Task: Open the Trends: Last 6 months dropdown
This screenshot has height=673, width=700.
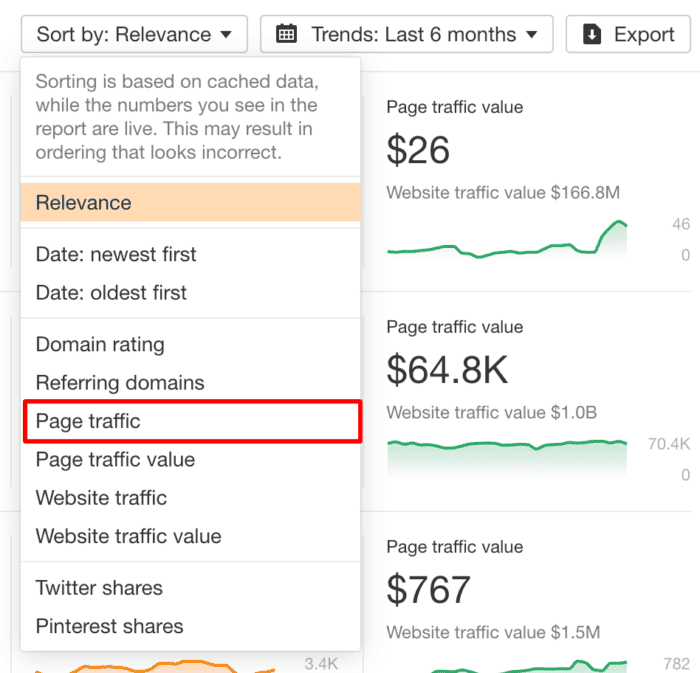Action: 405,34
